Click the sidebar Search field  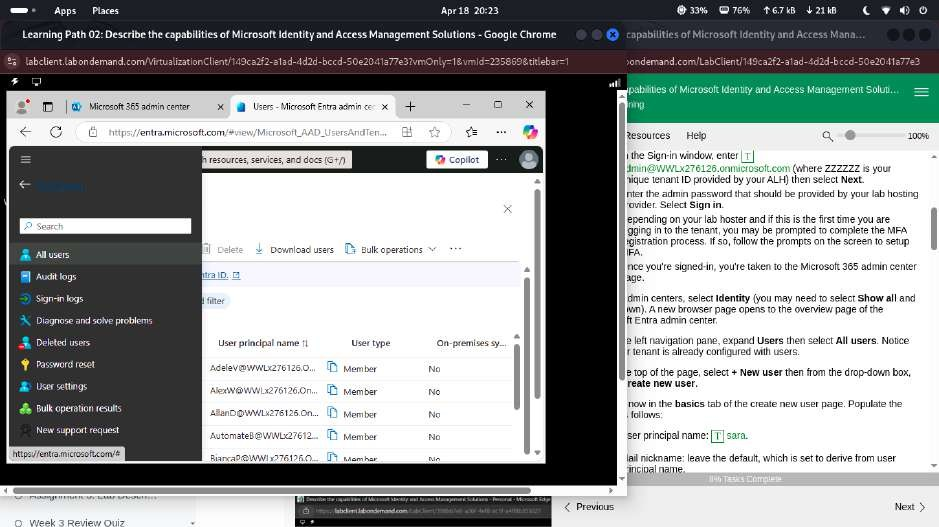pos(105,227)
